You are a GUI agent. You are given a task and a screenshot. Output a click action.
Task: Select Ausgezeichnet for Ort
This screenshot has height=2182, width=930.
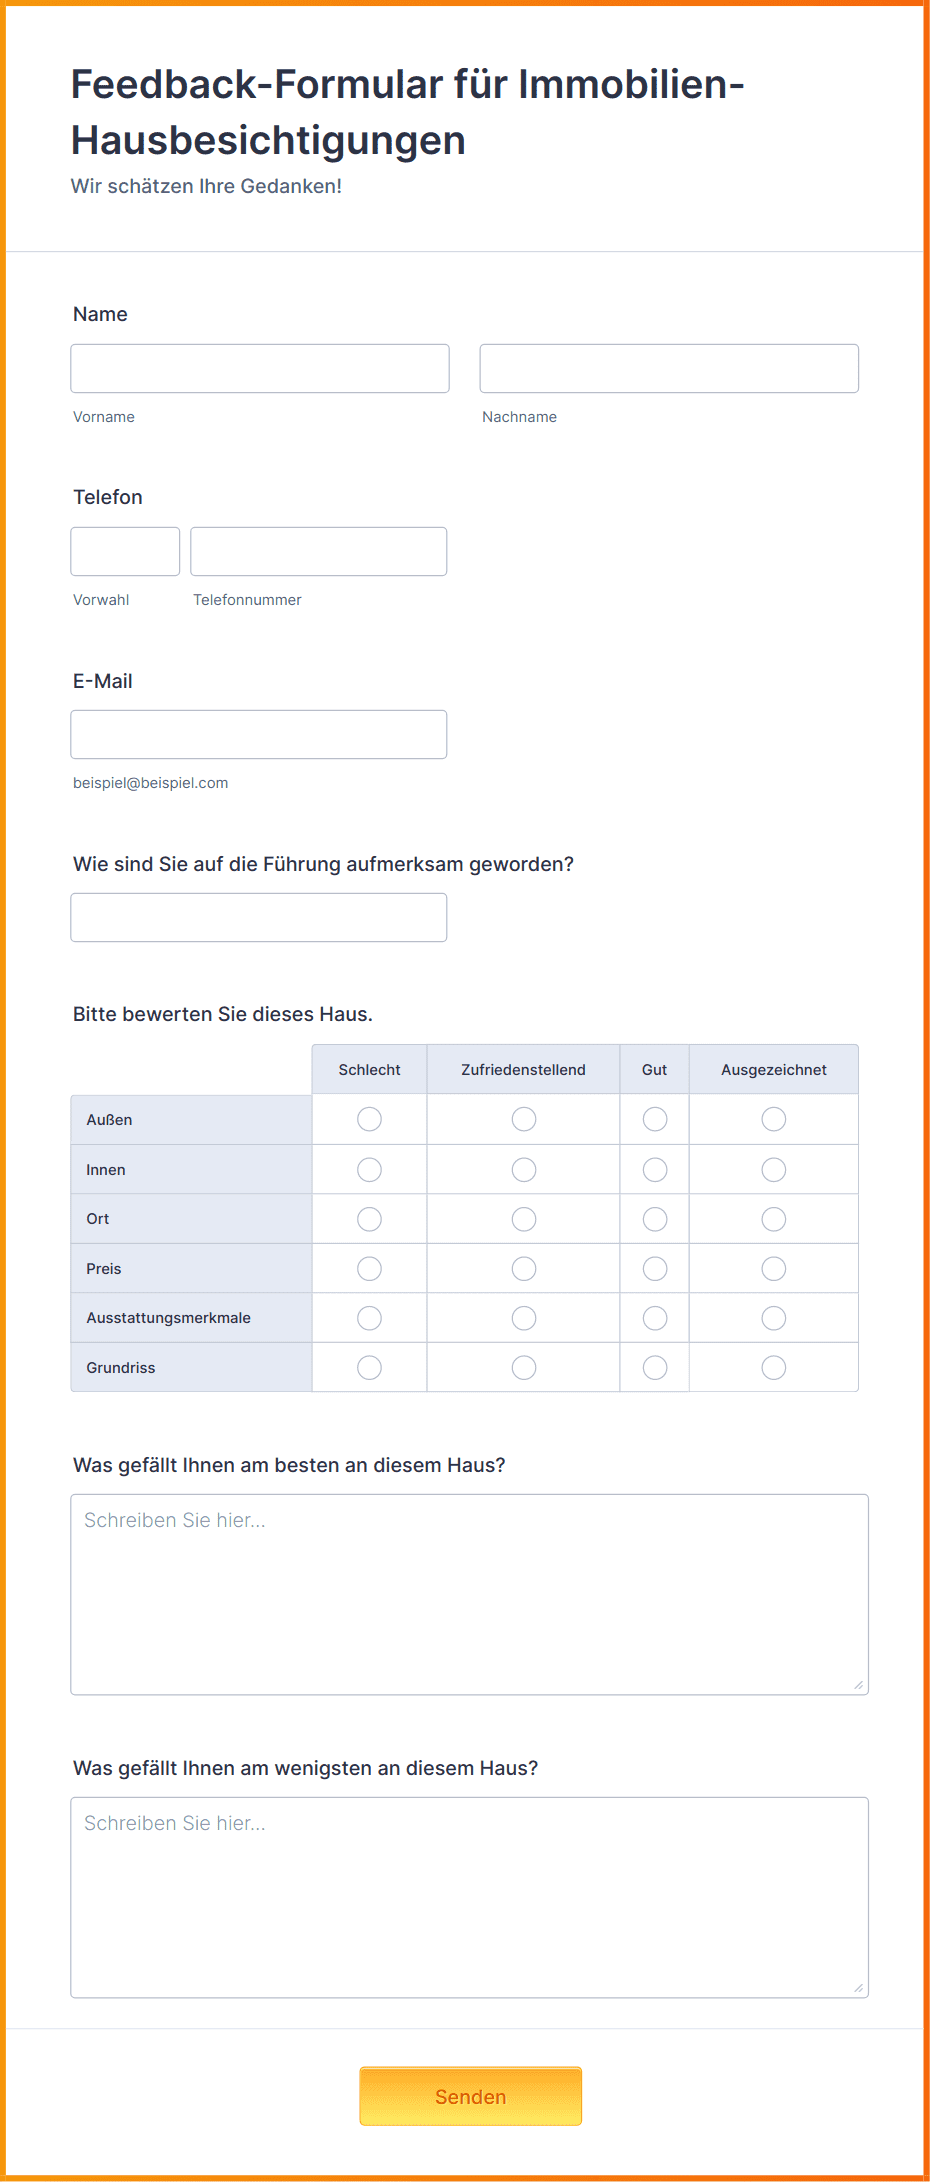pyautogui.click(x=774, y=1219)
